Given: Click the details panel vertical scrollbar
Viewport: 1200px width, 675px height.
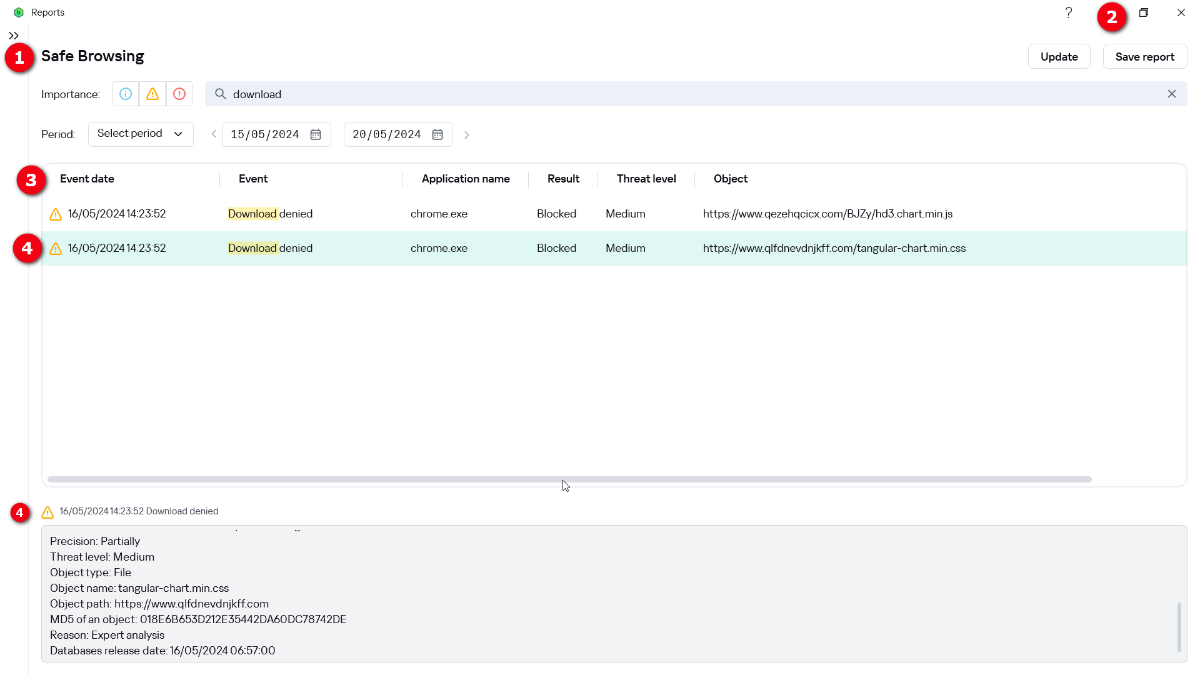Looking at the screenshot, I should [1179, 626].
